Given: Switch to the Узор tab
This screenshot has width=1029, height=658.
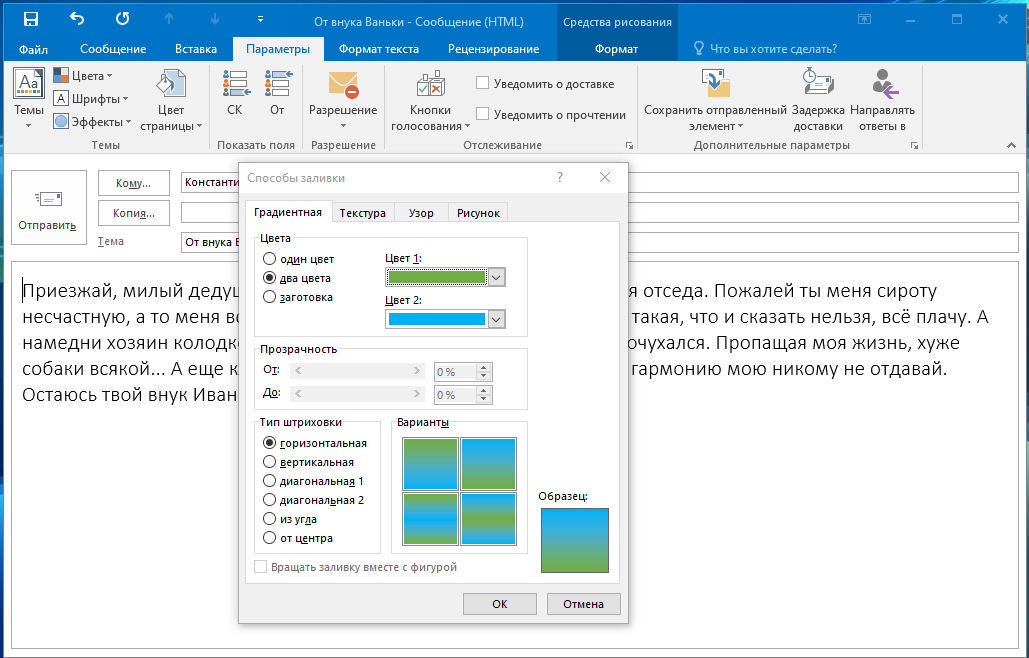Looking at the screenshot, I should tap(421, 213).
